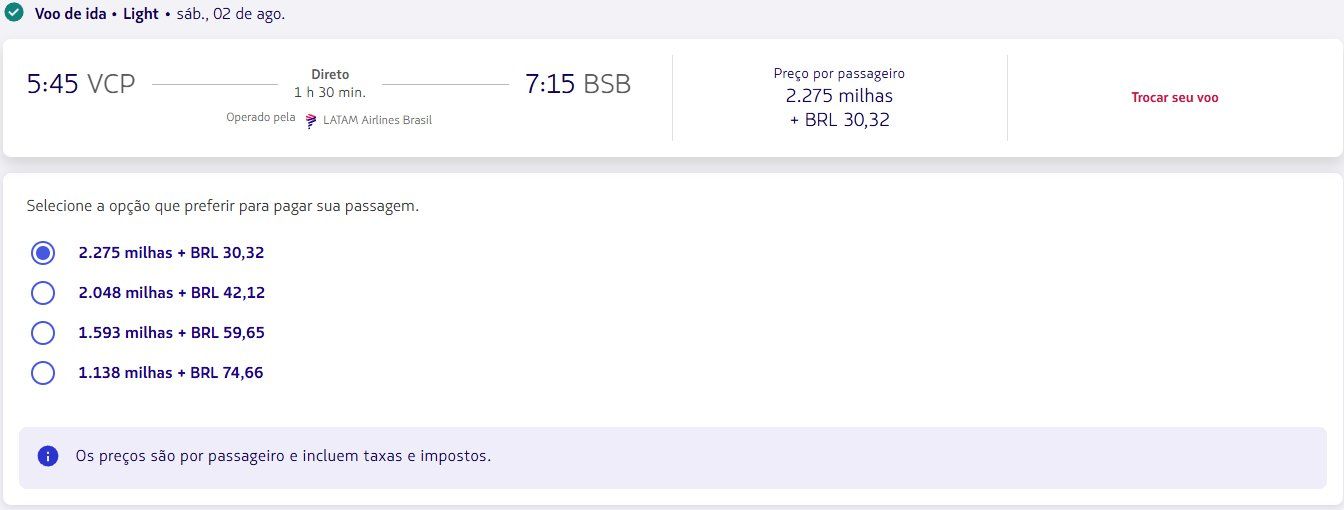Select the 2.275 milhas + BRL 30,32 radio button
Screen dimensions: 1344x510
coord(43,253)
